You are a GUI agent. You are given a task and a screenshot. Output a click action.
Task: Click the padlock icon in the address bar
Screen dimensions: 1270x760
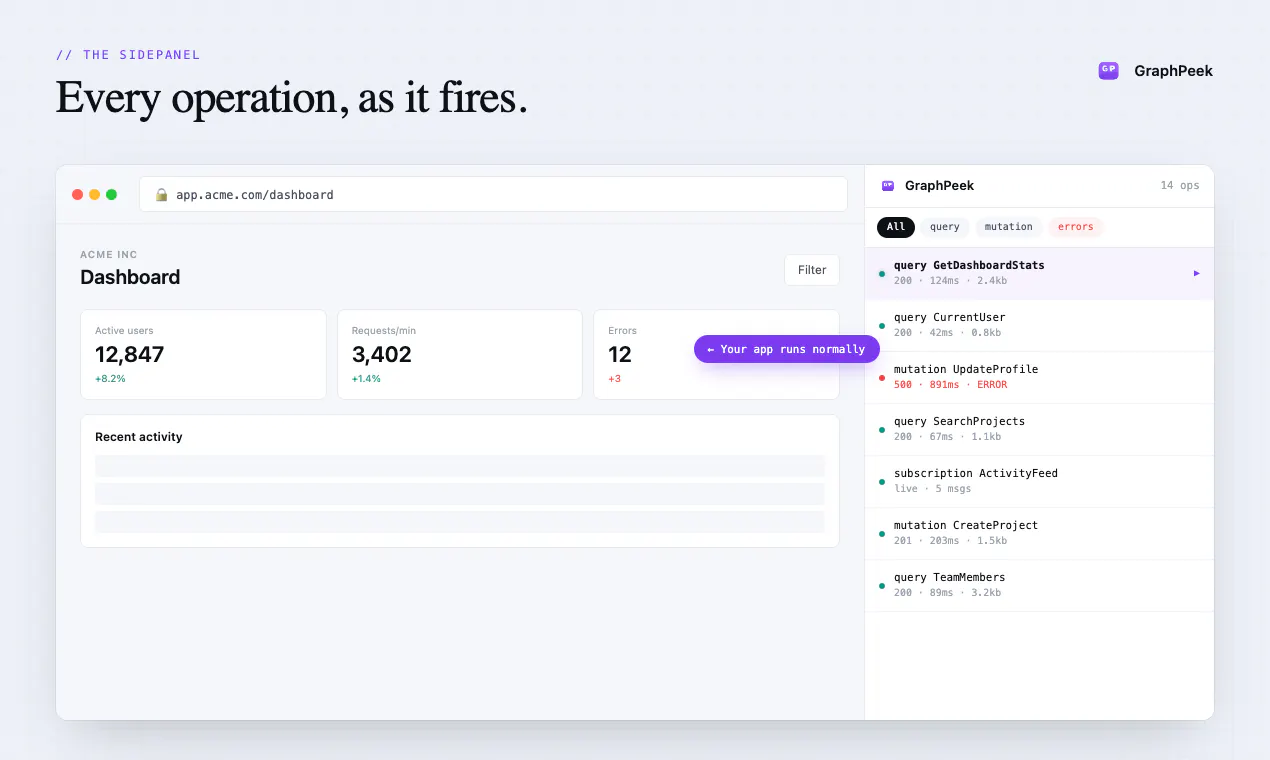click(161, 194)
